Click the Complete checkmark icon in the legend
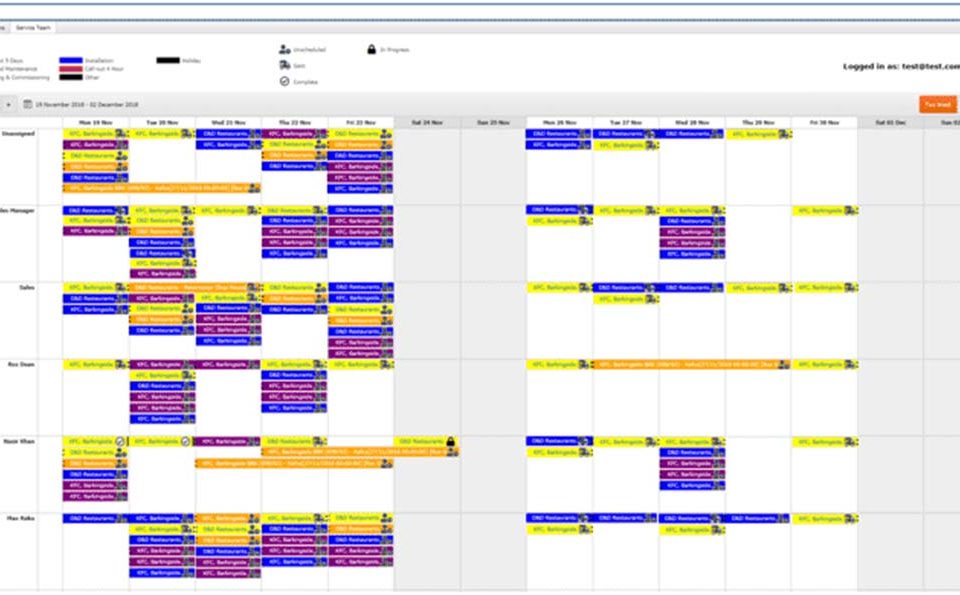This screenshot has height=595, width=960. [x=285, y=81]
